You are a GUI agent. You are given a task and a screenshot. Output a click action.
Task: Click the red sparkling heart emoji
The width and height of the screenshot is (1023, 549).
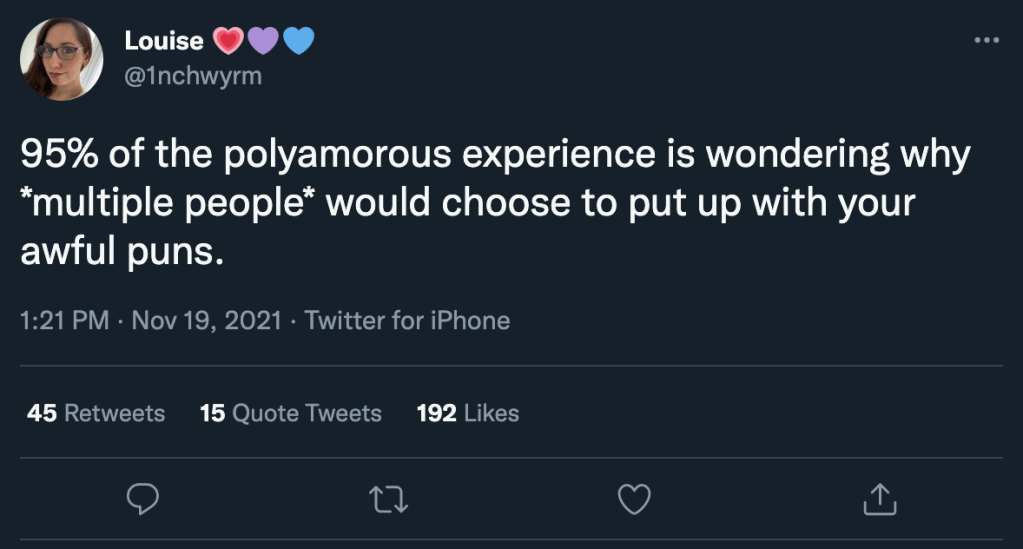227,41
